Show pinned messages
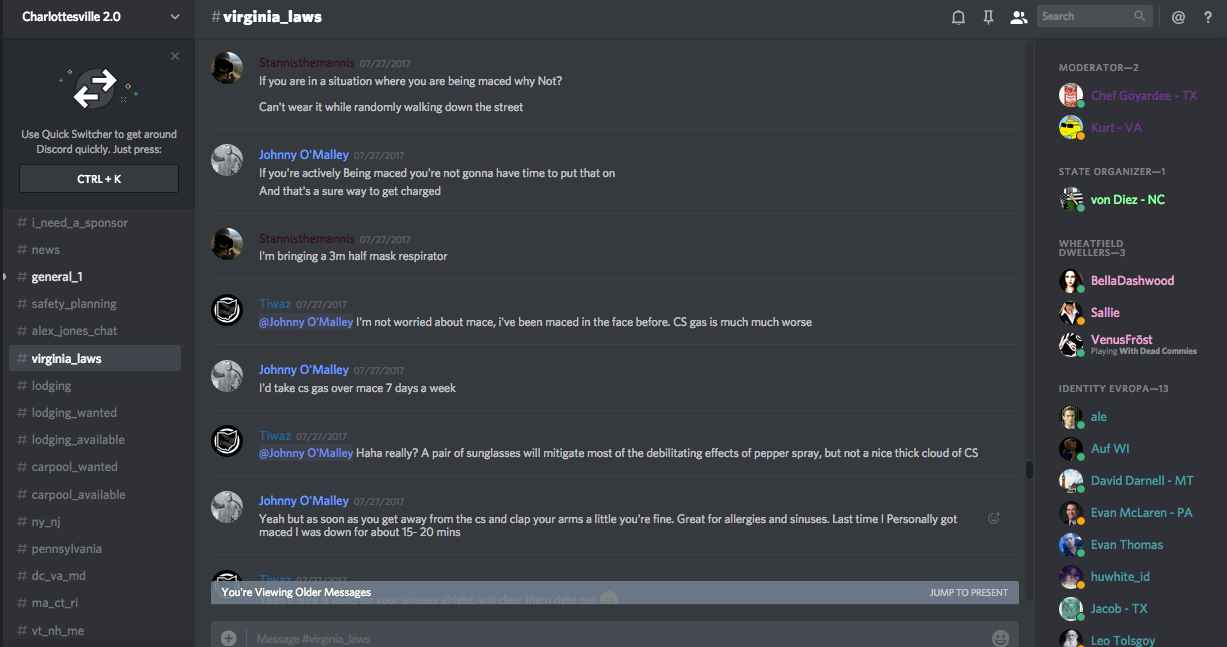The width and height of the screenshot is (1227, 647). [x=988, y=17]
